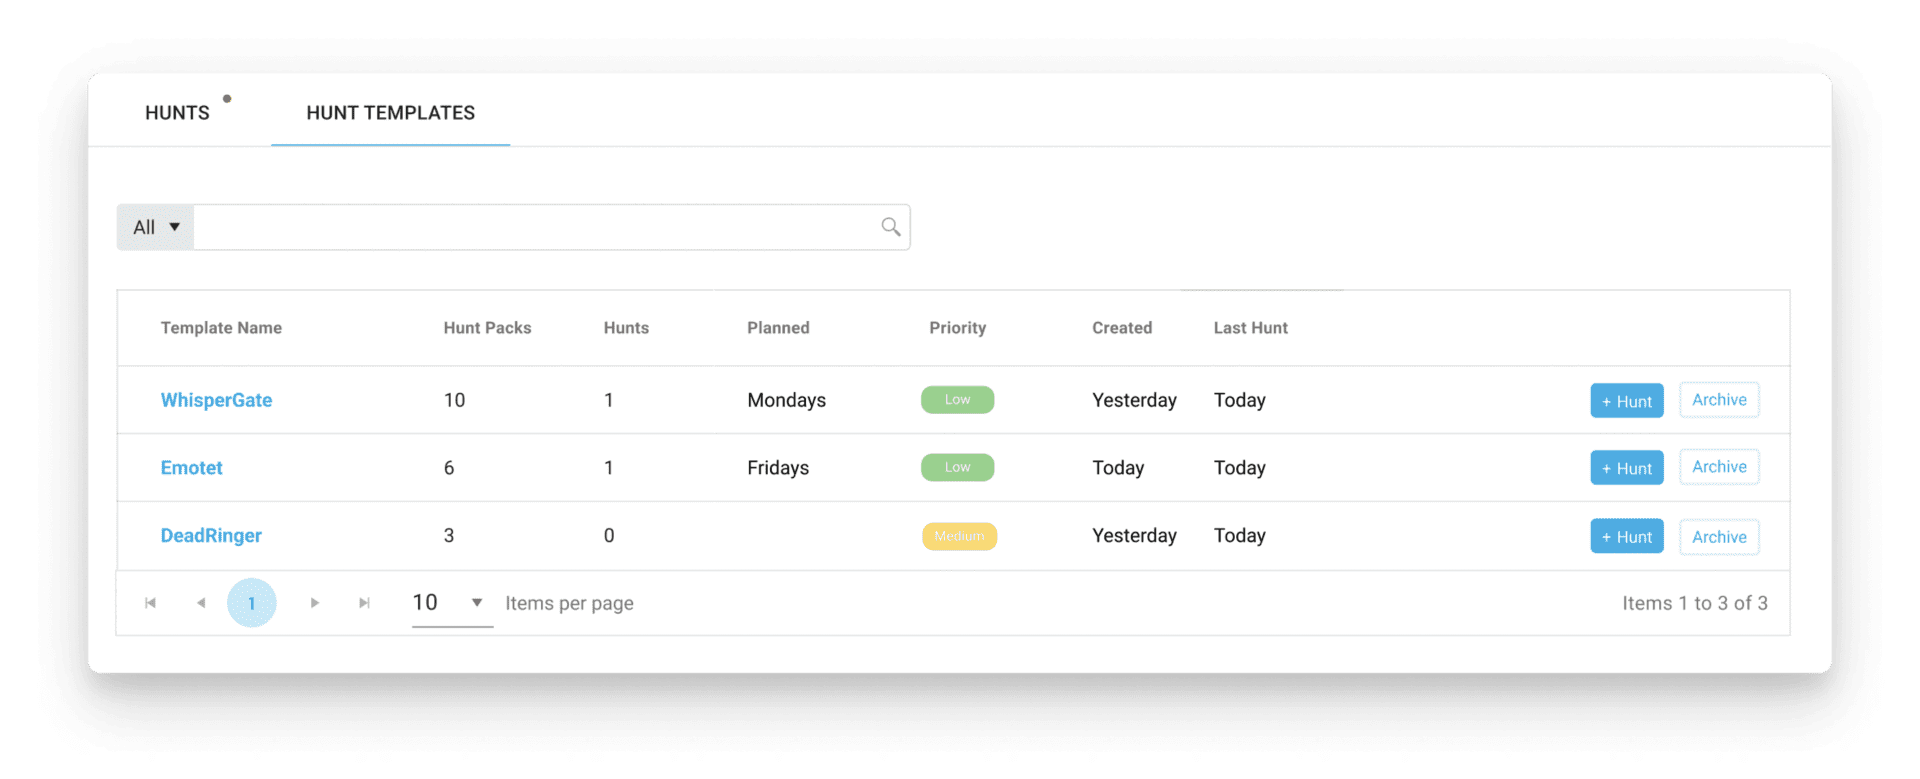Archive the WhisperGate template
Image resolution: width=1920 pixels, height=779 pixels.
[1719, 400]
